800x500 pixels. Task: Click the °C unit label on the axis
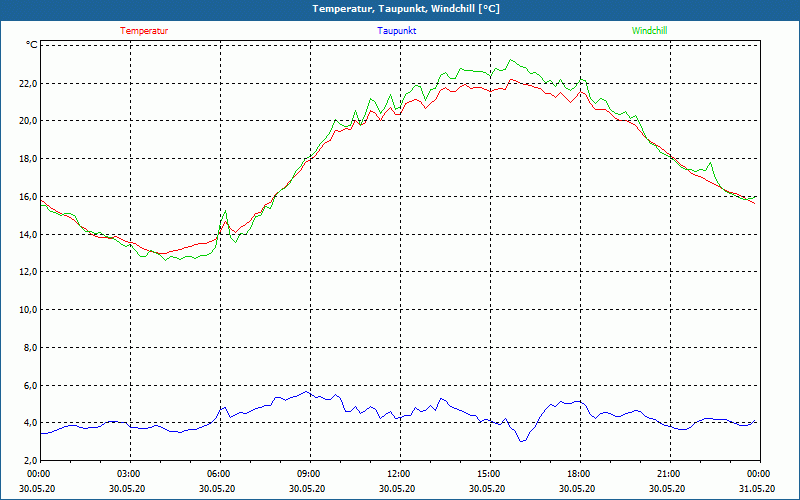(x=32, y=45)
